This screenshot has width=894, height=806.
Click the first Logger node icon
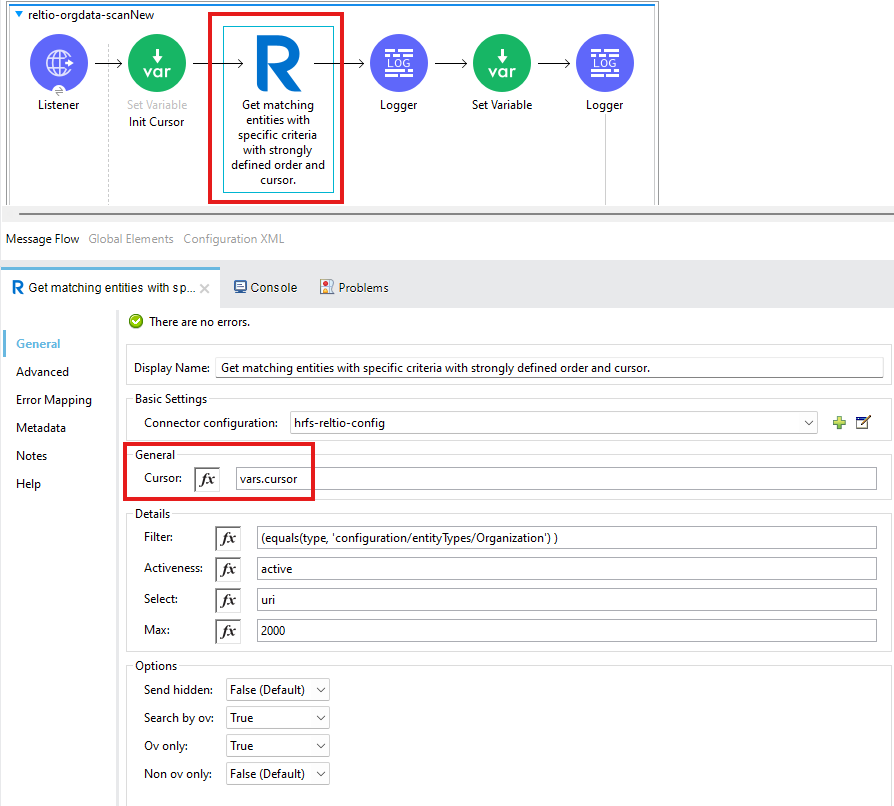click(x=399, y=63)
